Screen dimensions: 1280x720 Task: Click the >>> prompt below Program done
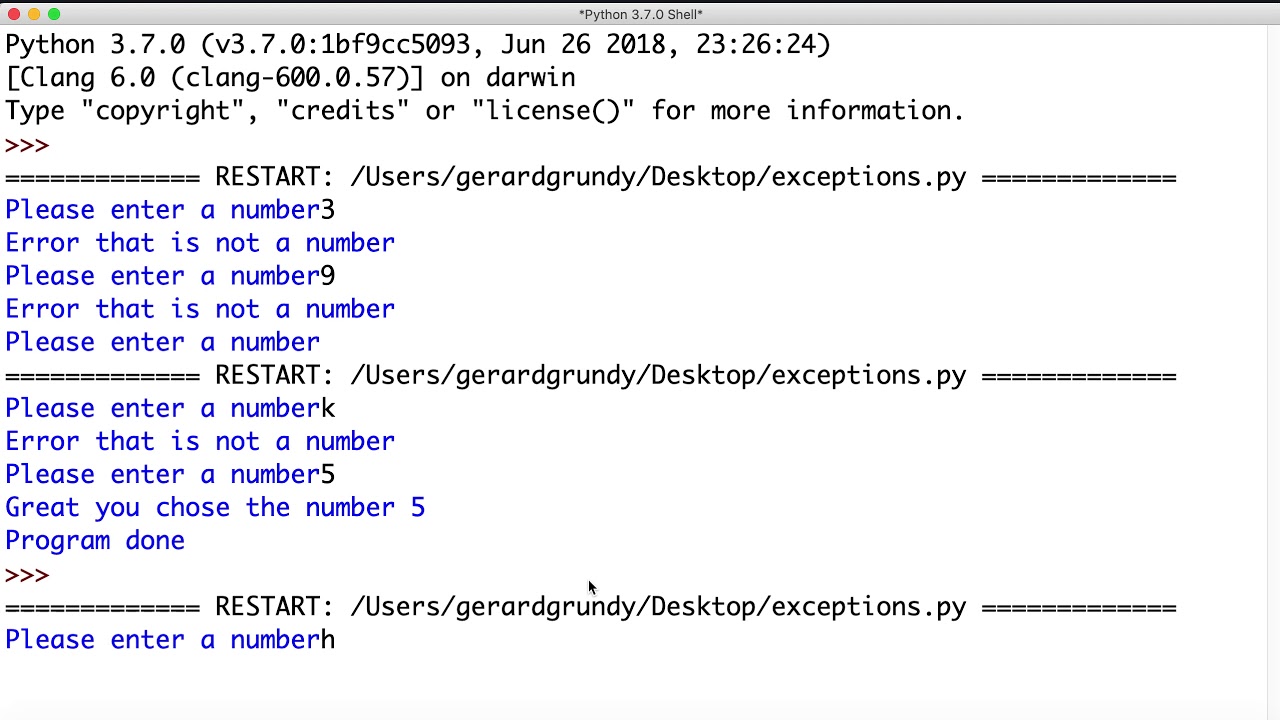tap(27, 575)
